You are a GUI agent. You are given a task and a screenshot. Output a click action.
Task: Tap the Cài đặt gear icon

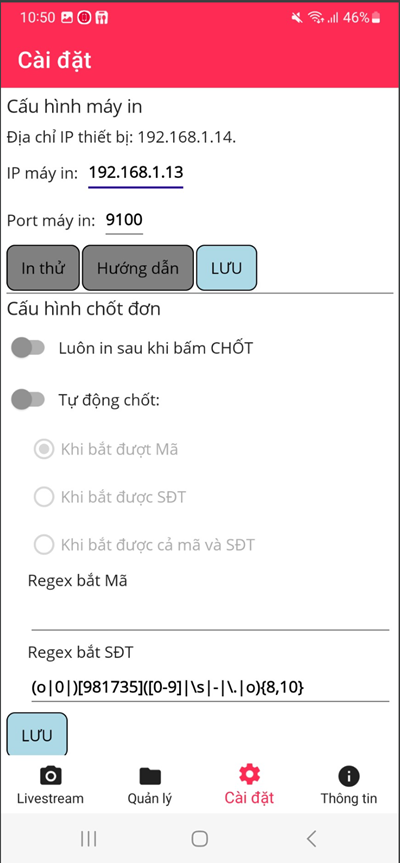[x=249, y=775]
